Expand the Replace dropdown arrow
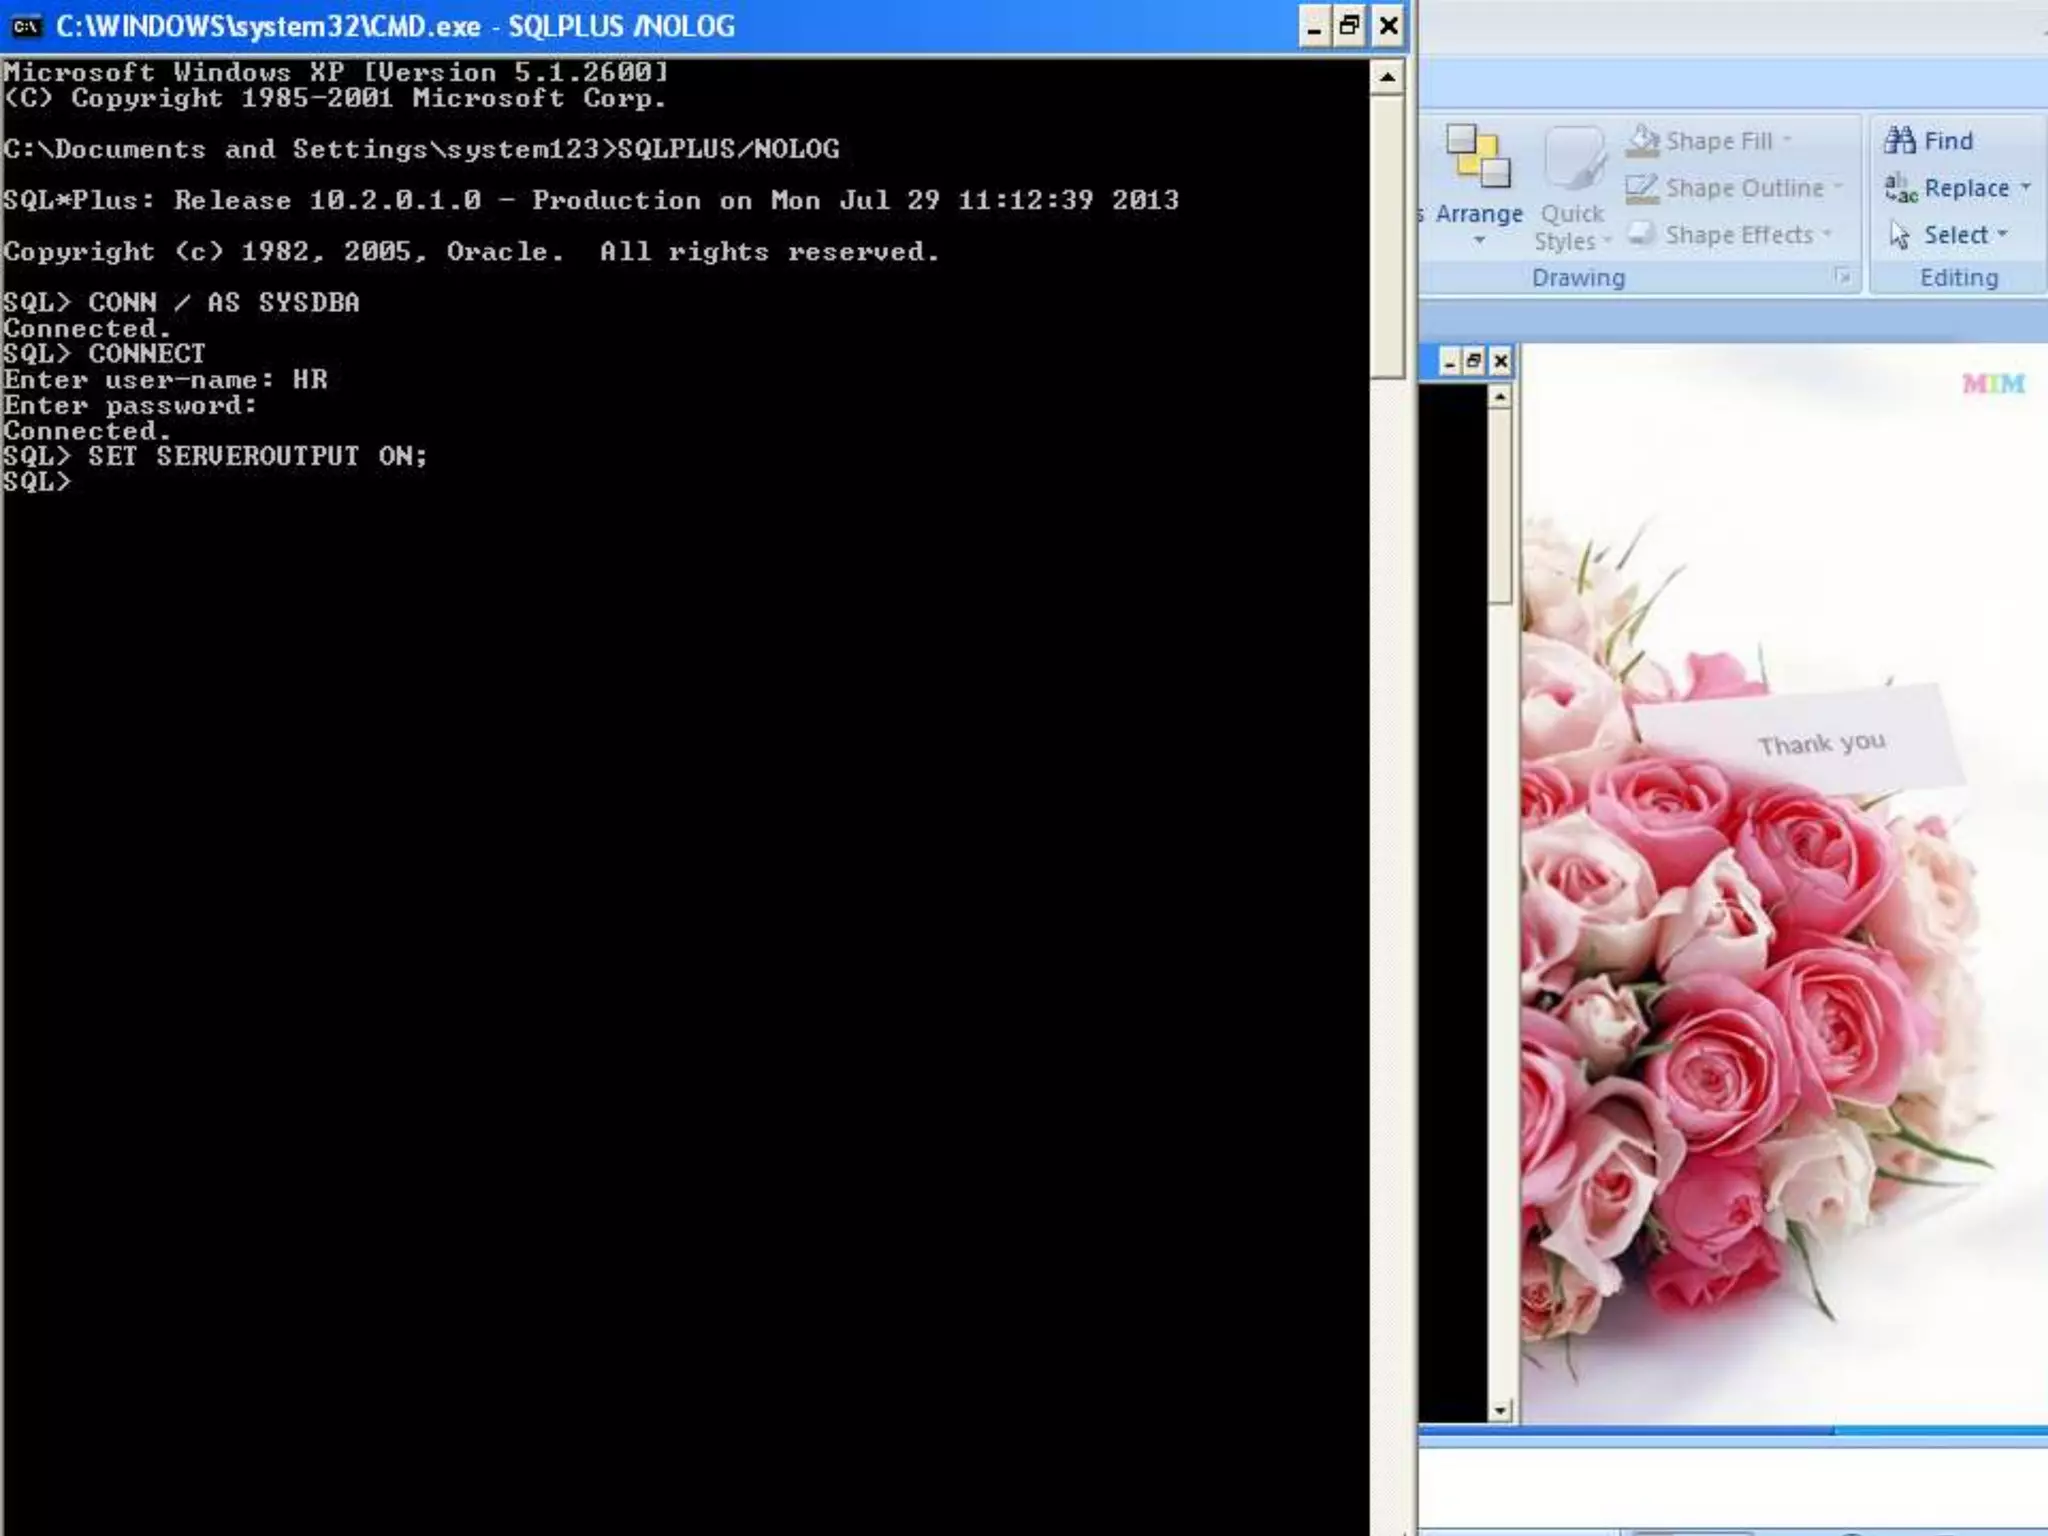Image resolution: width=2048 pixels, height=1536 pixels. [2025, 187]
